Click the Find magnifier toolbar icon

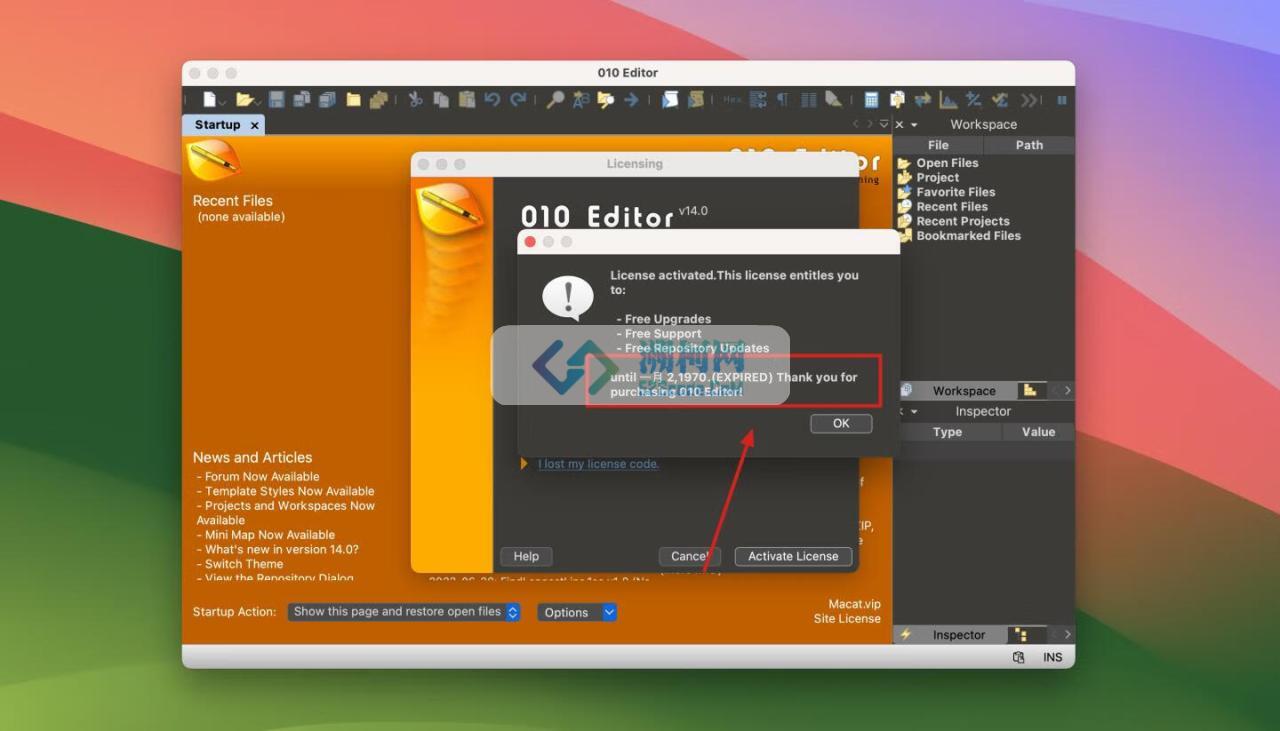click(x=555, y=99)
